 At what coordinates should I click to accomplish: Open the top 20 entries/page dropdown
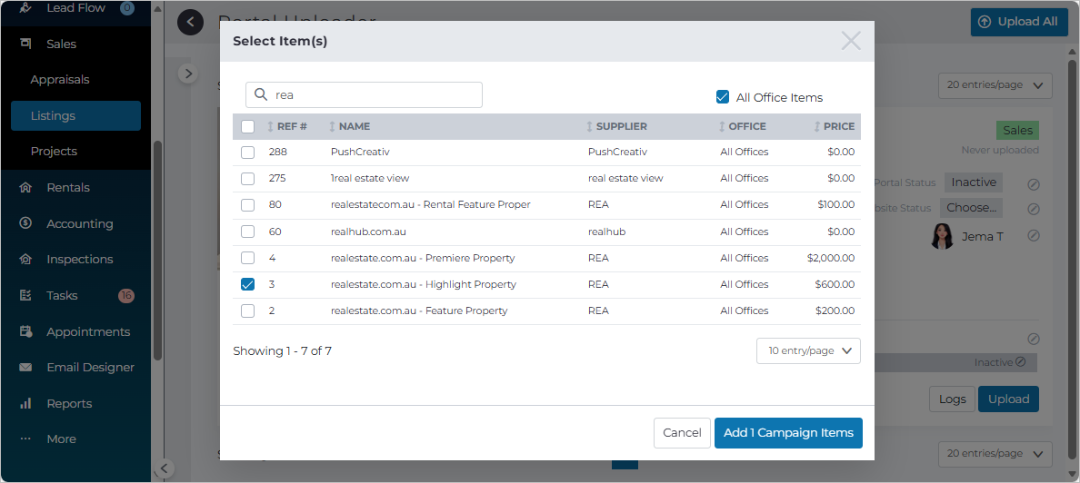click(995, 85)
